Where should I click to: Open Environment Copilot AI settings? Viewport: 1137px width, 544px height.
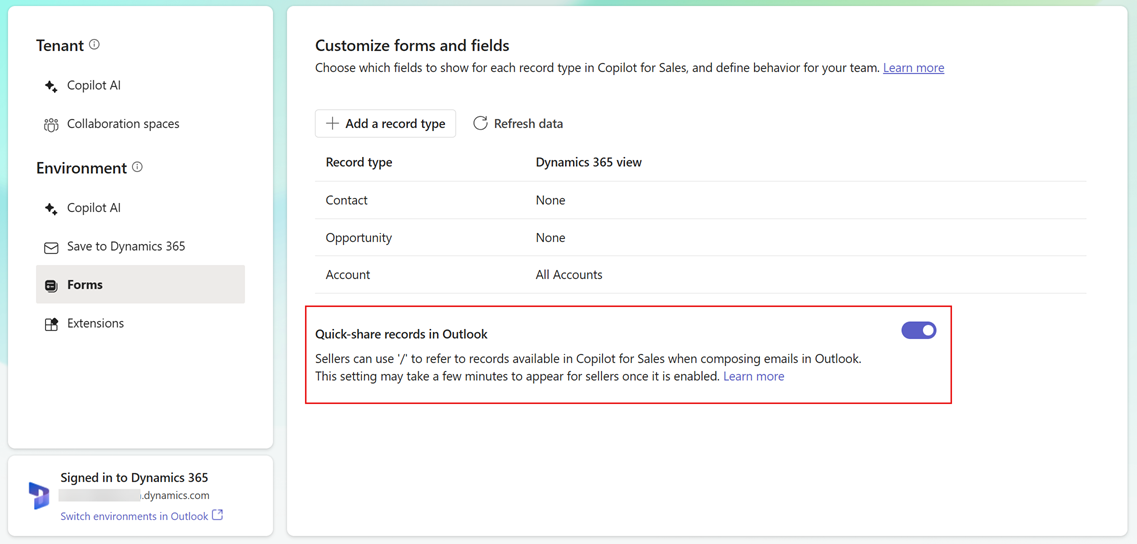pyautogui.click(x=94, y=208)
